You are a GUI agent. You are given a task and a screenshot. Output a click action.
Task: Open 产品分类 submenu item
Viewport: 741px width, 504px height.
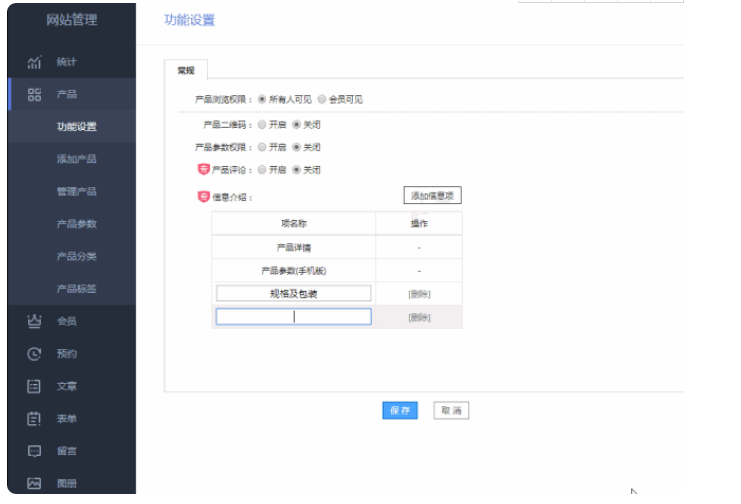click(x=77, y=256)
